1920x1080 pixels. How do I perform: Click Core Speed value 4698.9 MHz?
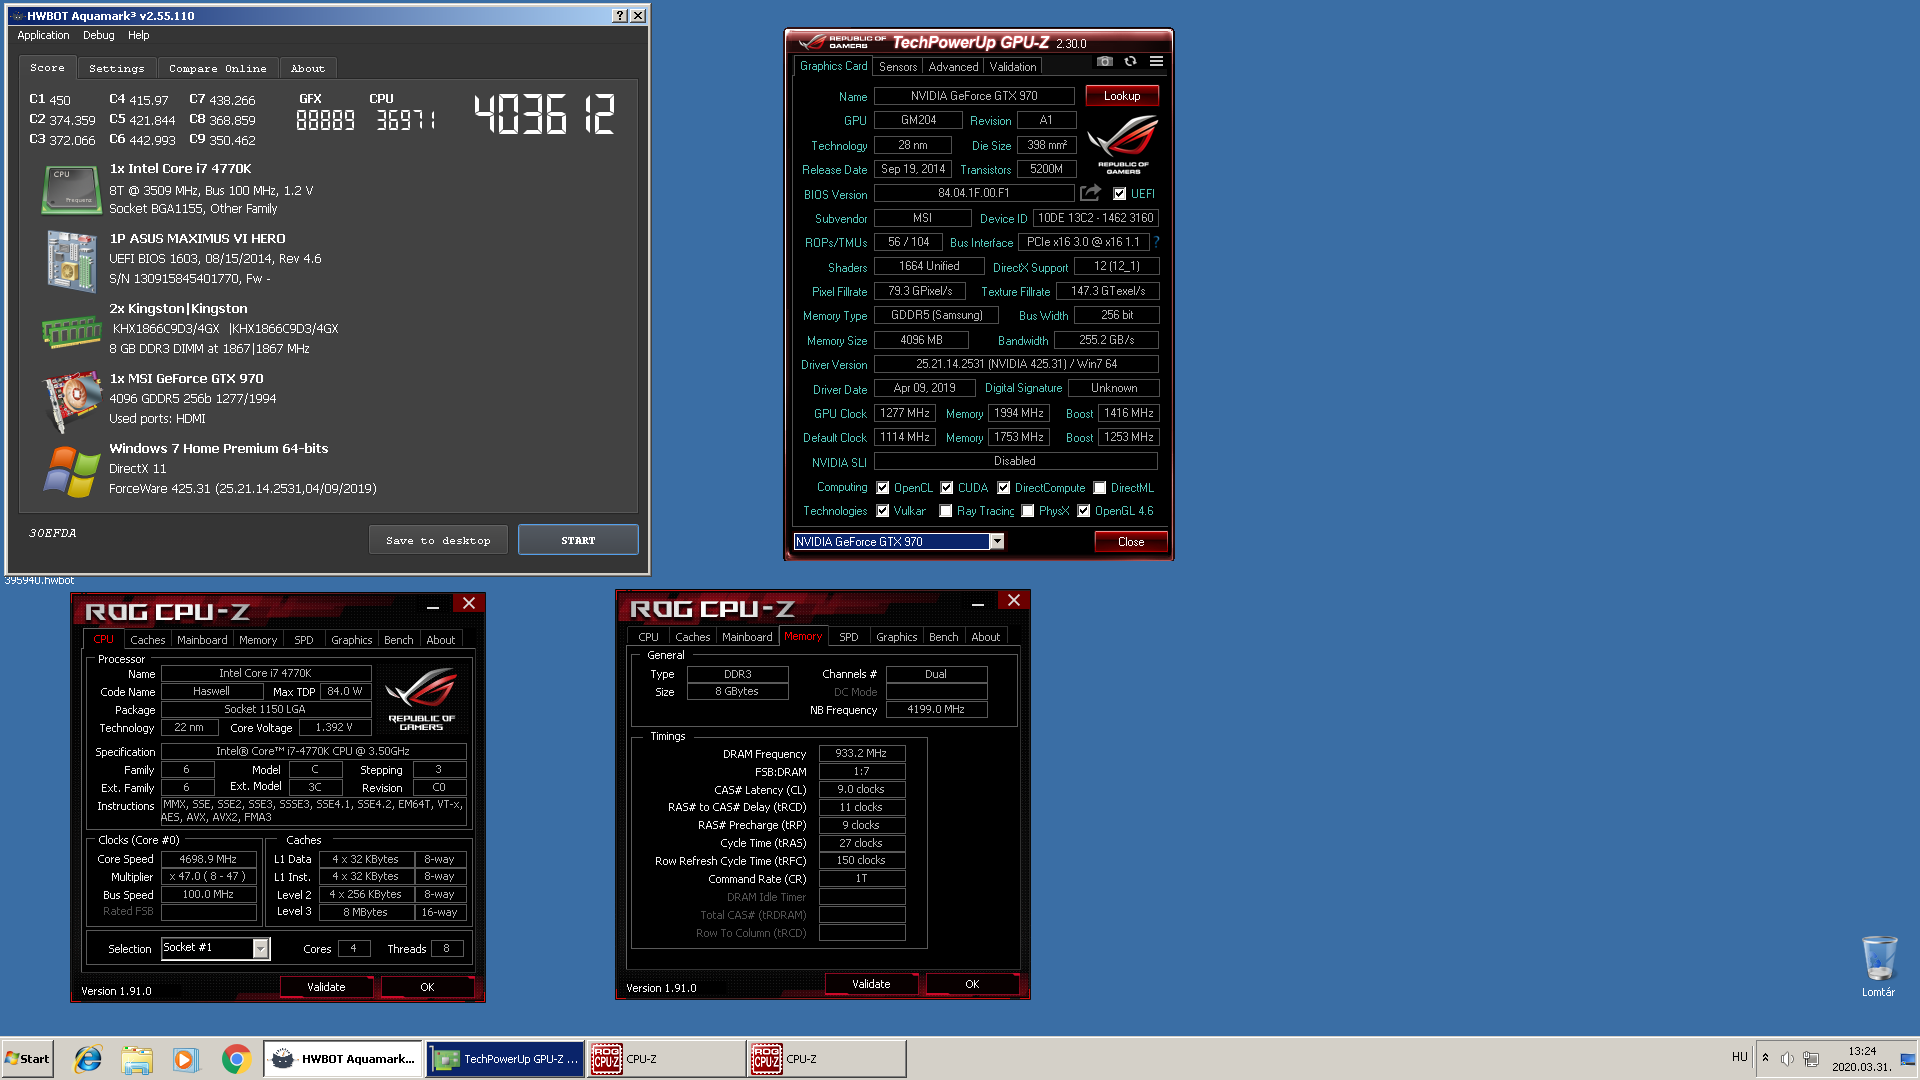[208, 859]
